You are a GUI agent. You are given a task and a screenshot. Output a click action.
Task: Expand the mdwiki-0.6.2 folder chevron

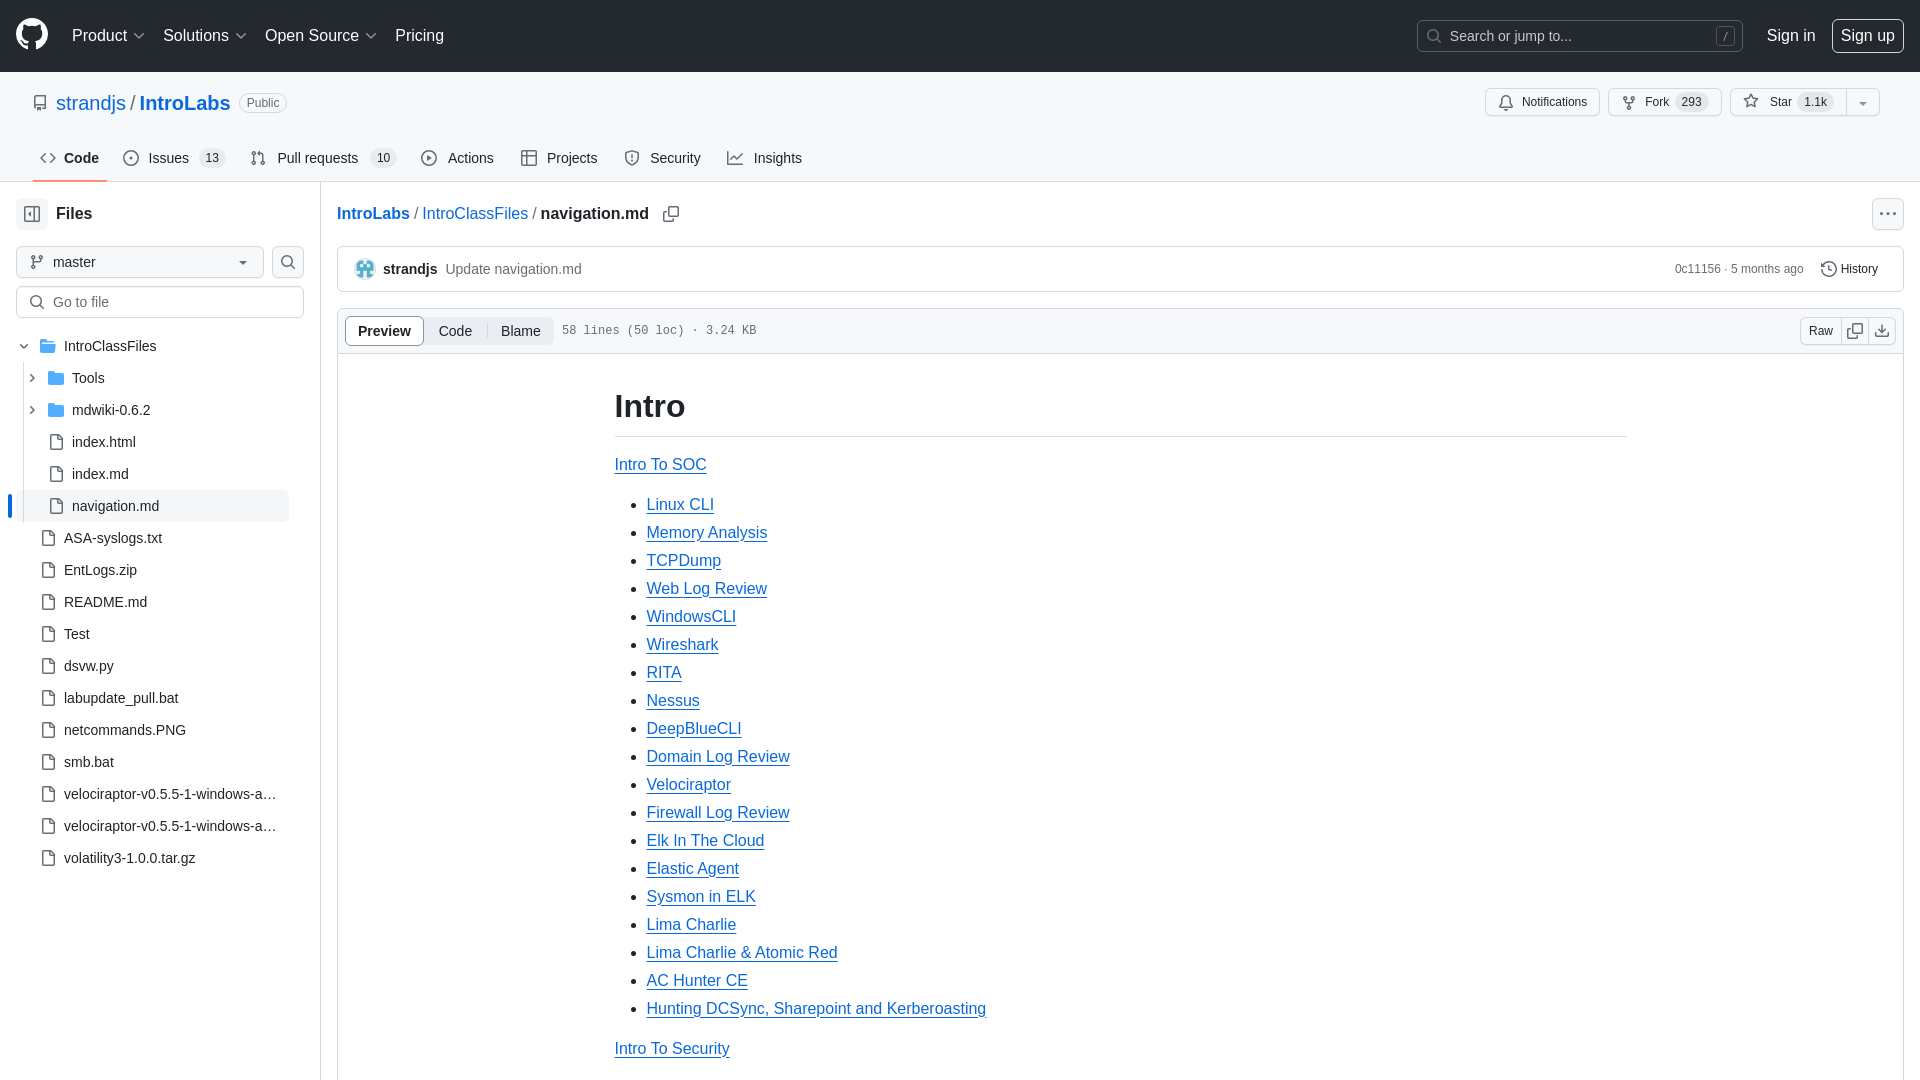(x=32, y=410)
